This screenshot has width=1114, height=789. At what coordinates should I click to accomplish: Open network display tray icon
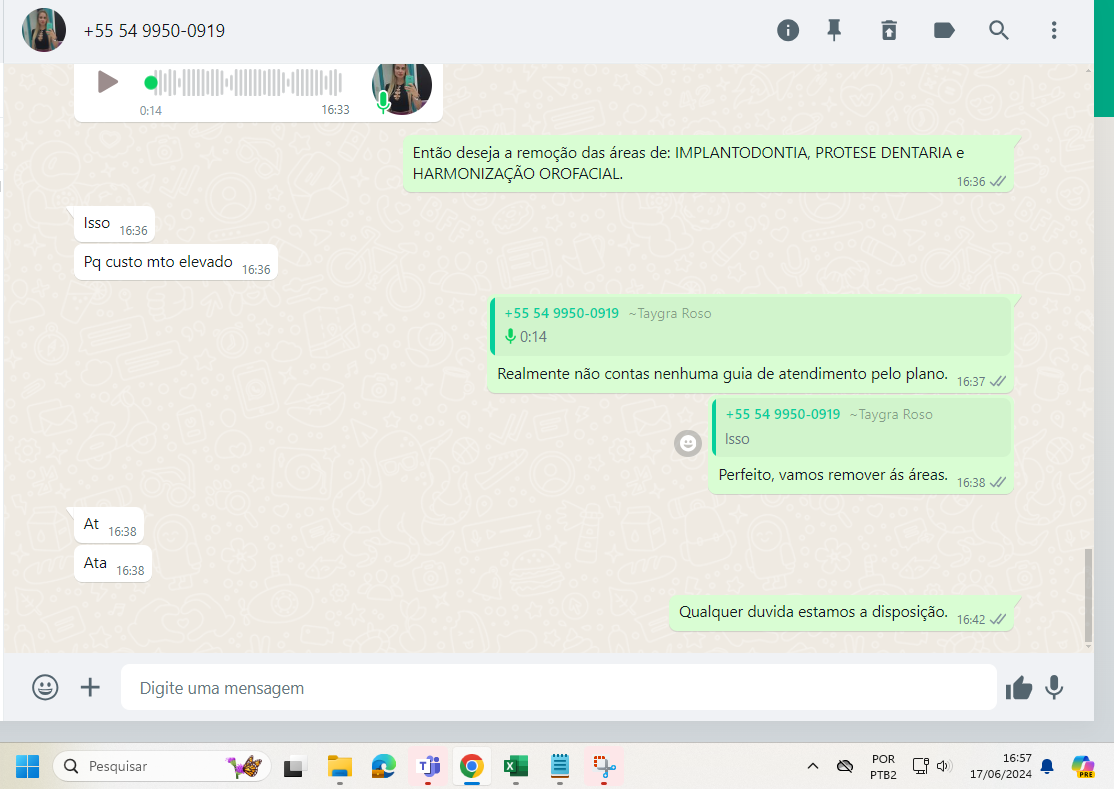(x=921, y=766)
